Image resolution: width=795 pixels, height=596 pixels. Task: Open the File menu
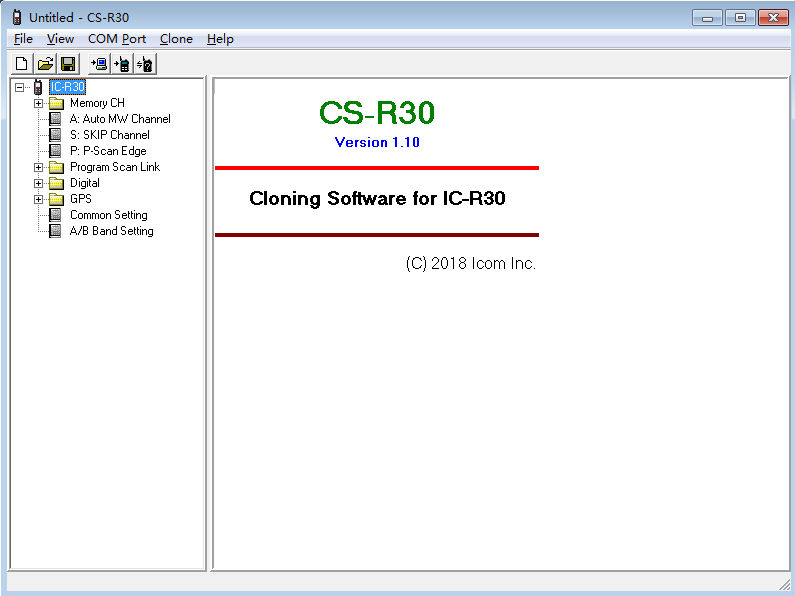[23, 39]
